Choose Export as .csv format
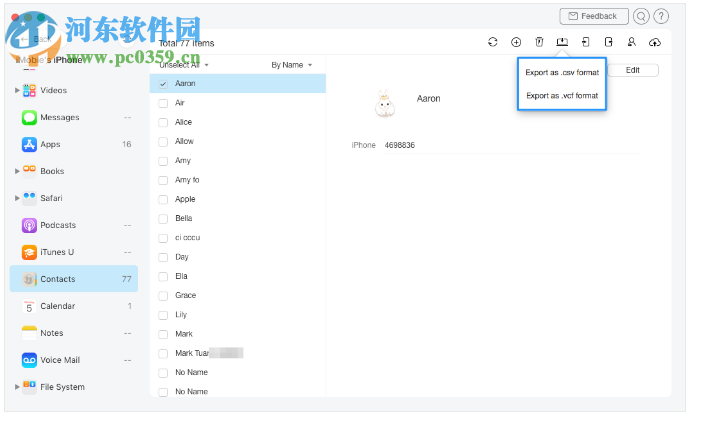This screenshot has height=422, width=707. [x=562, y=73]
